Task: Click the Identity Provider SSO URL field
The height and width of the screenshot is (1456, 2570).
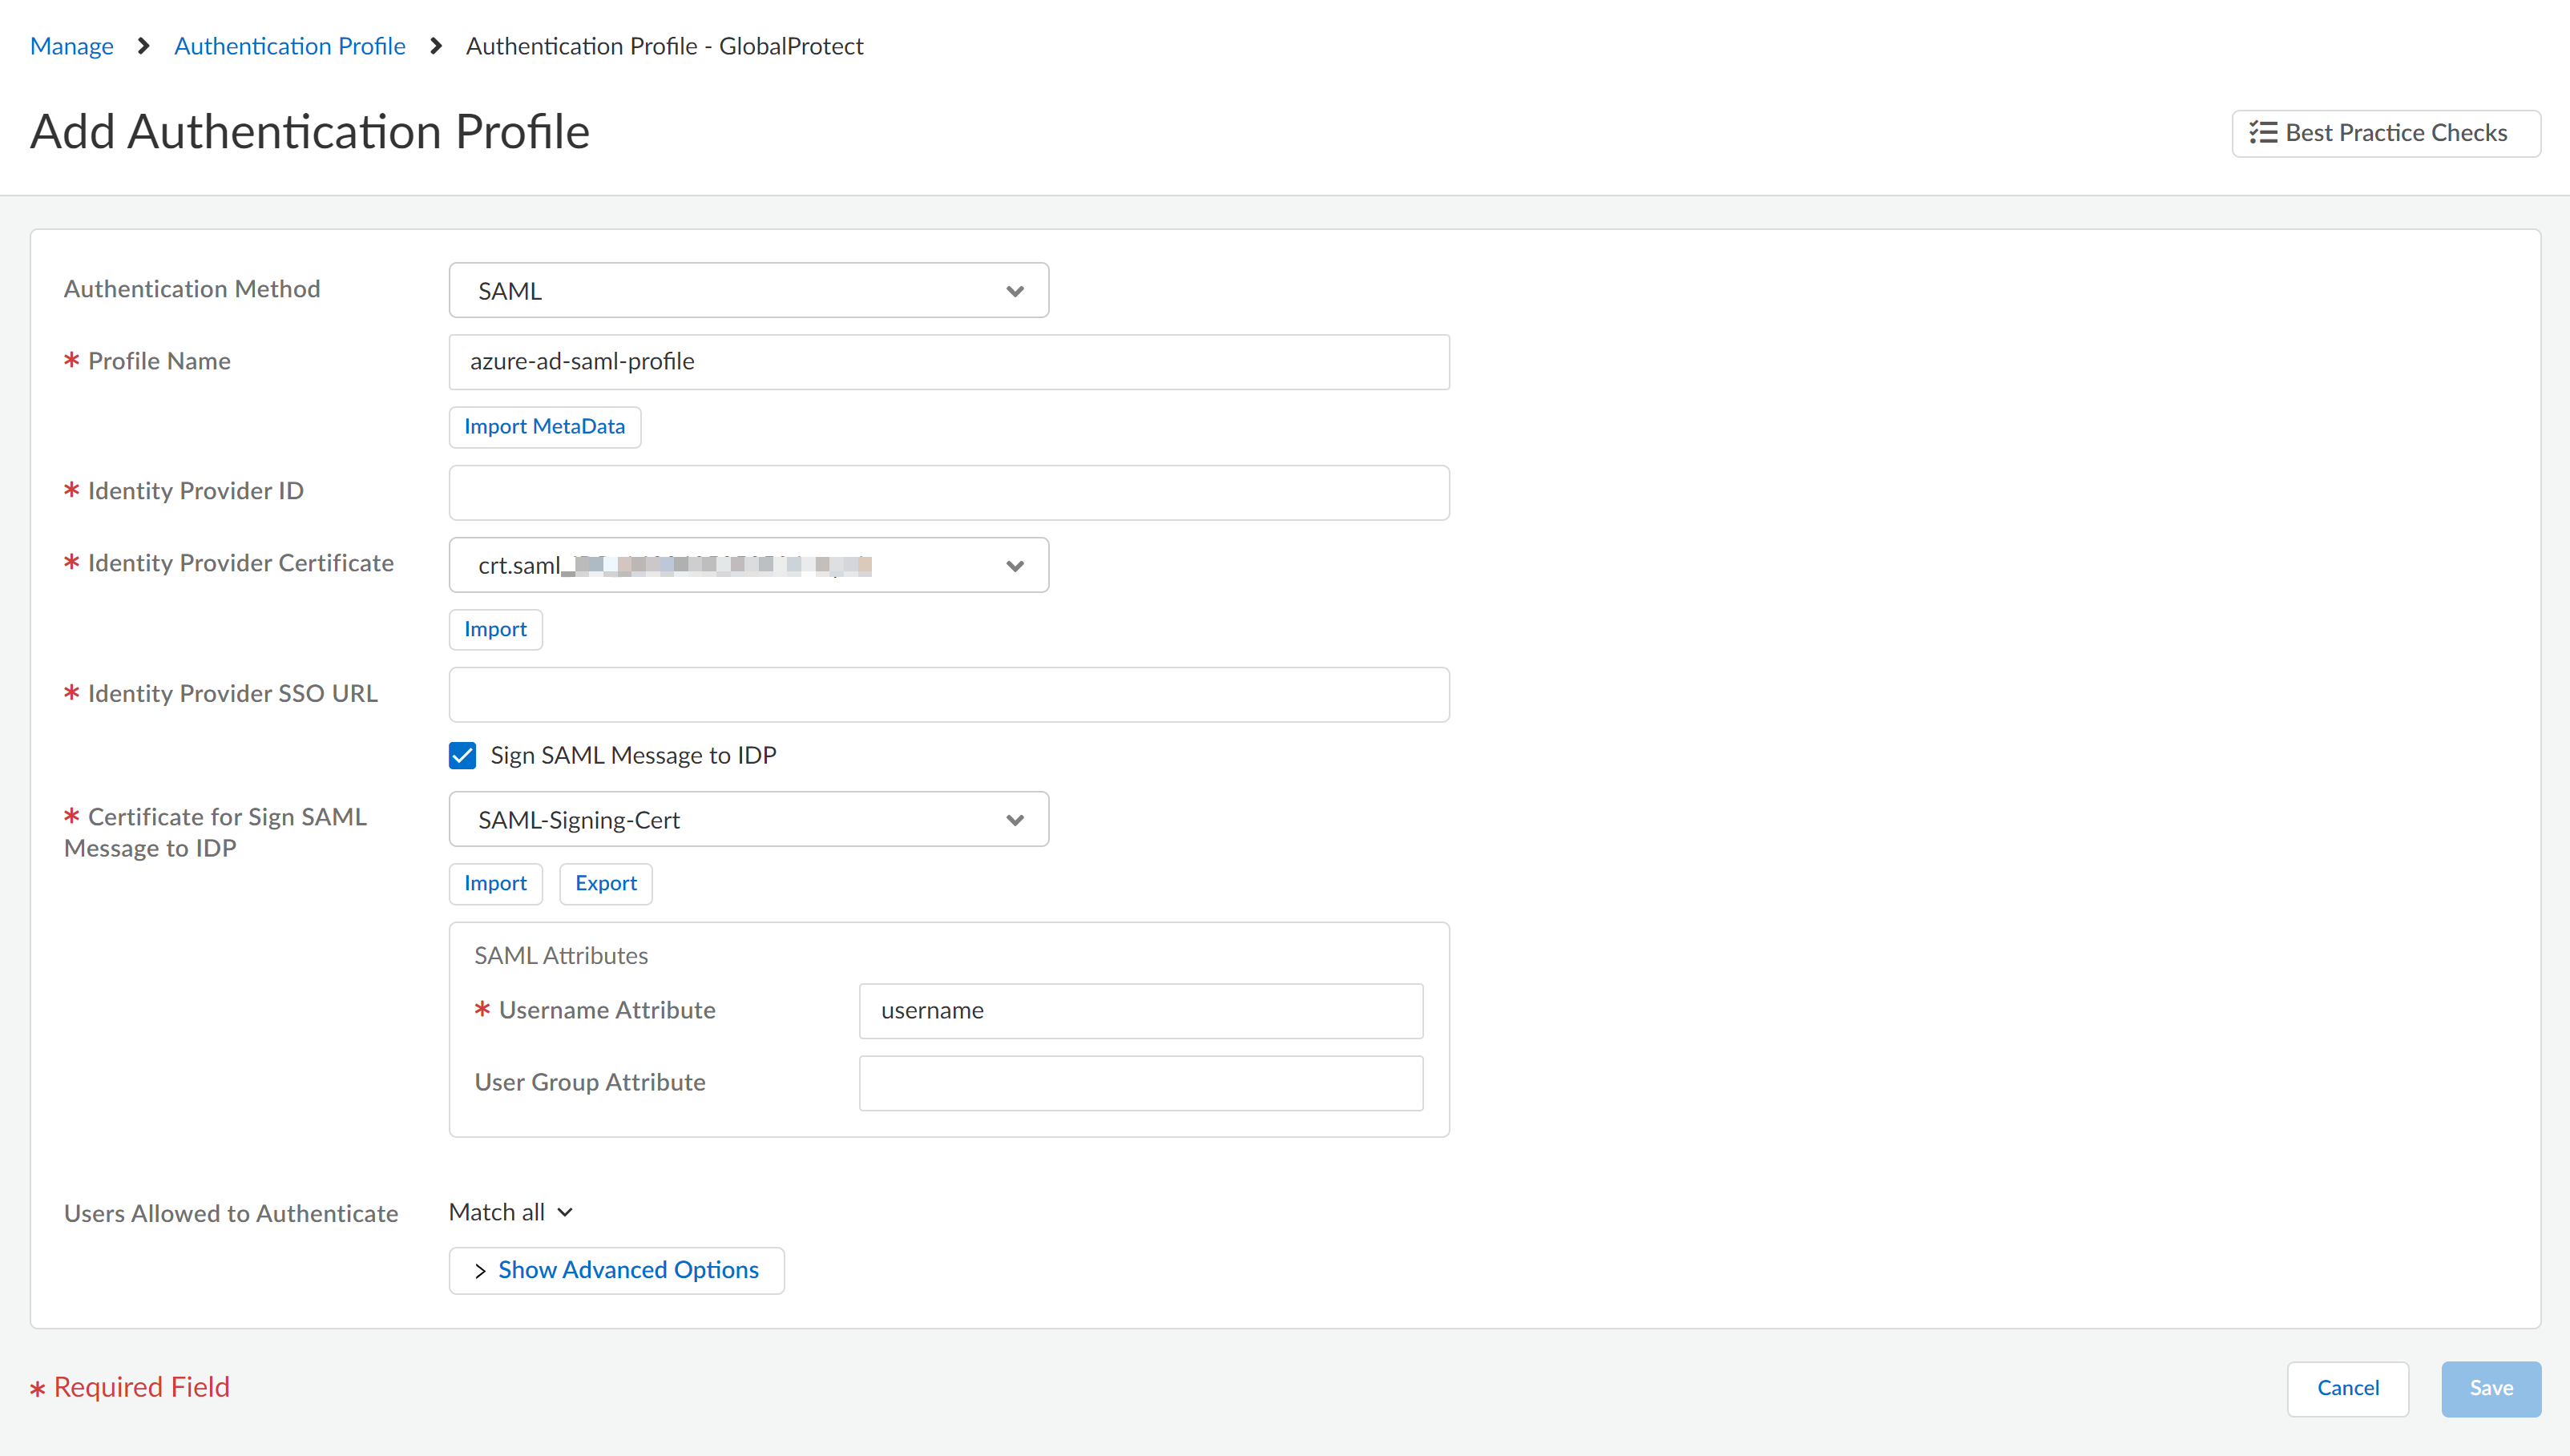Action: click(x=948, y=695)
